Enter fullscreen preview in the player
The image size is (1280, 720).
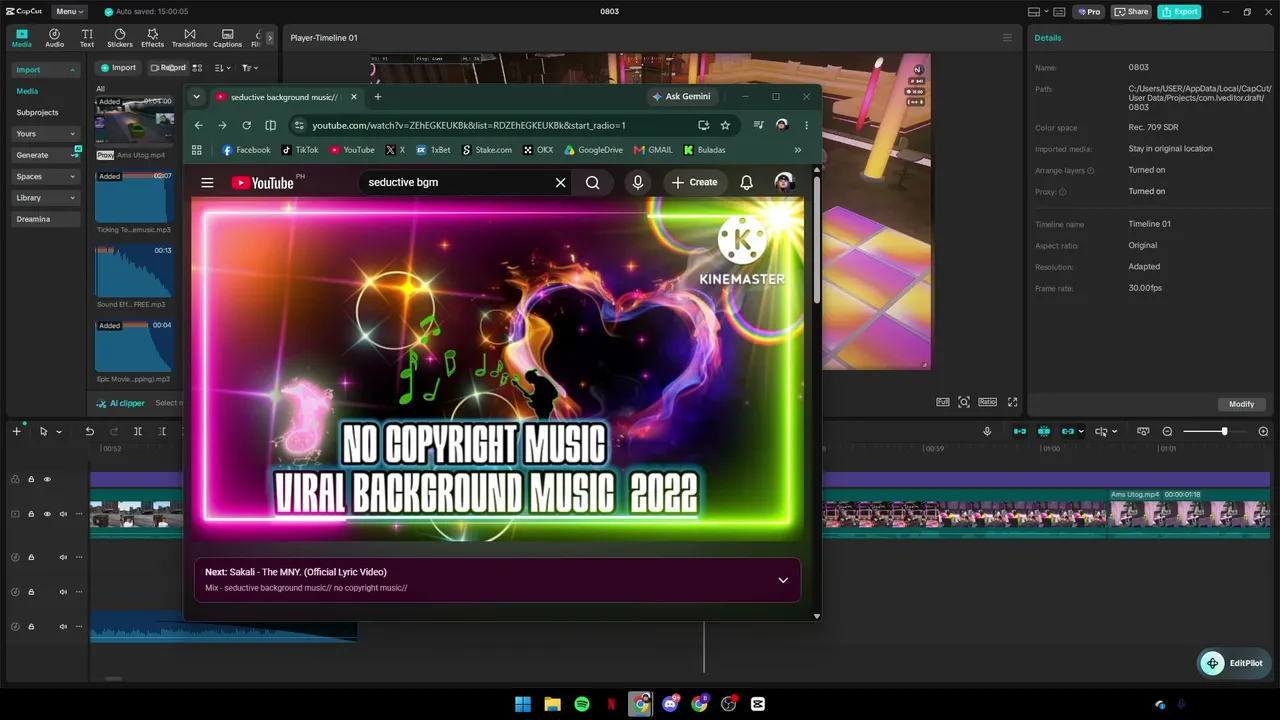tap(1012, 402)
